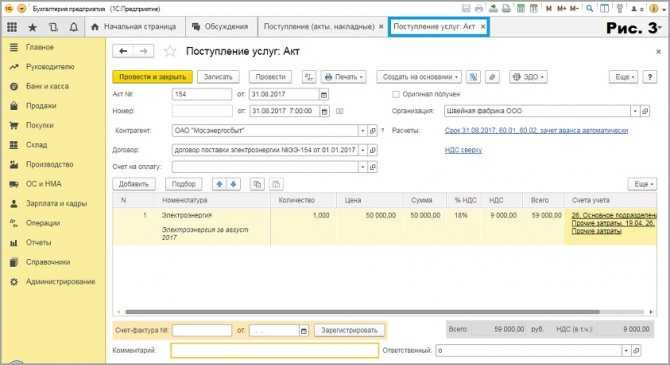Switch to Обсуждения tab

click(221, 26)
